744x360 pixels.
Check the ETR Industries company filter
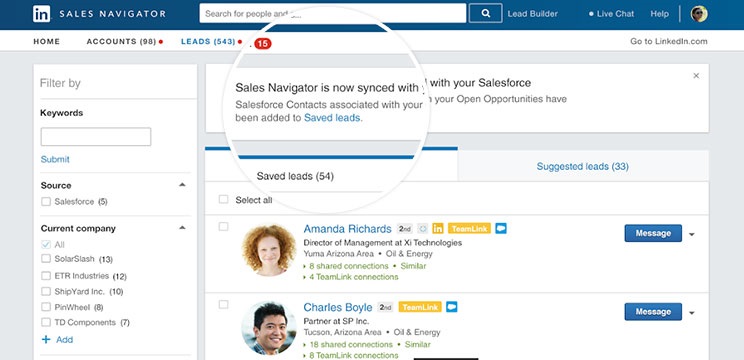coord(46,276)
